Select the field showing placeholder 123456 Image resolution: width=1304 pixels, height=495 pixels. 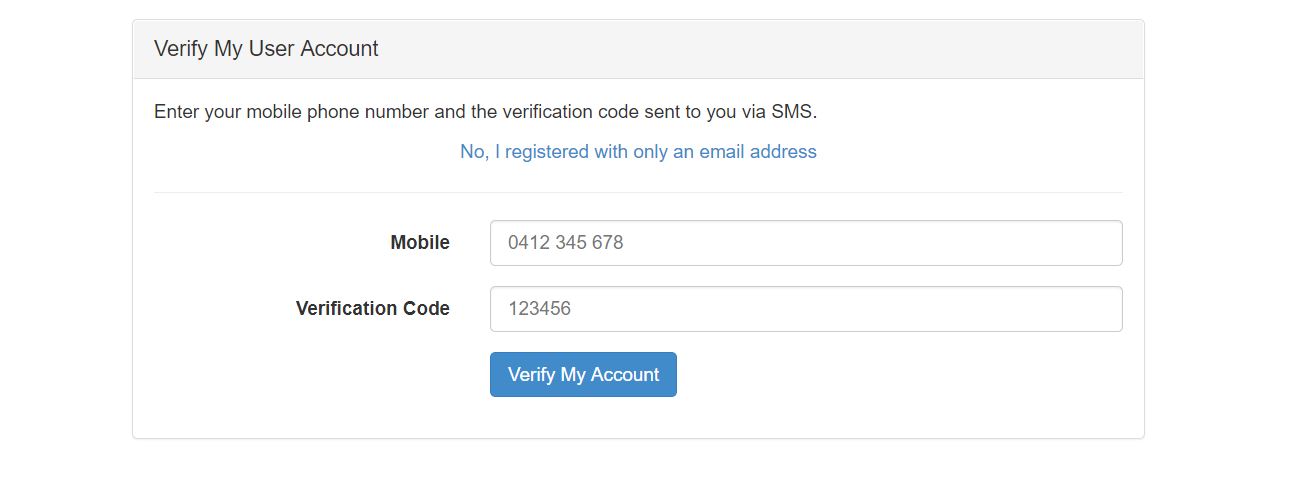tap(805, 309)
